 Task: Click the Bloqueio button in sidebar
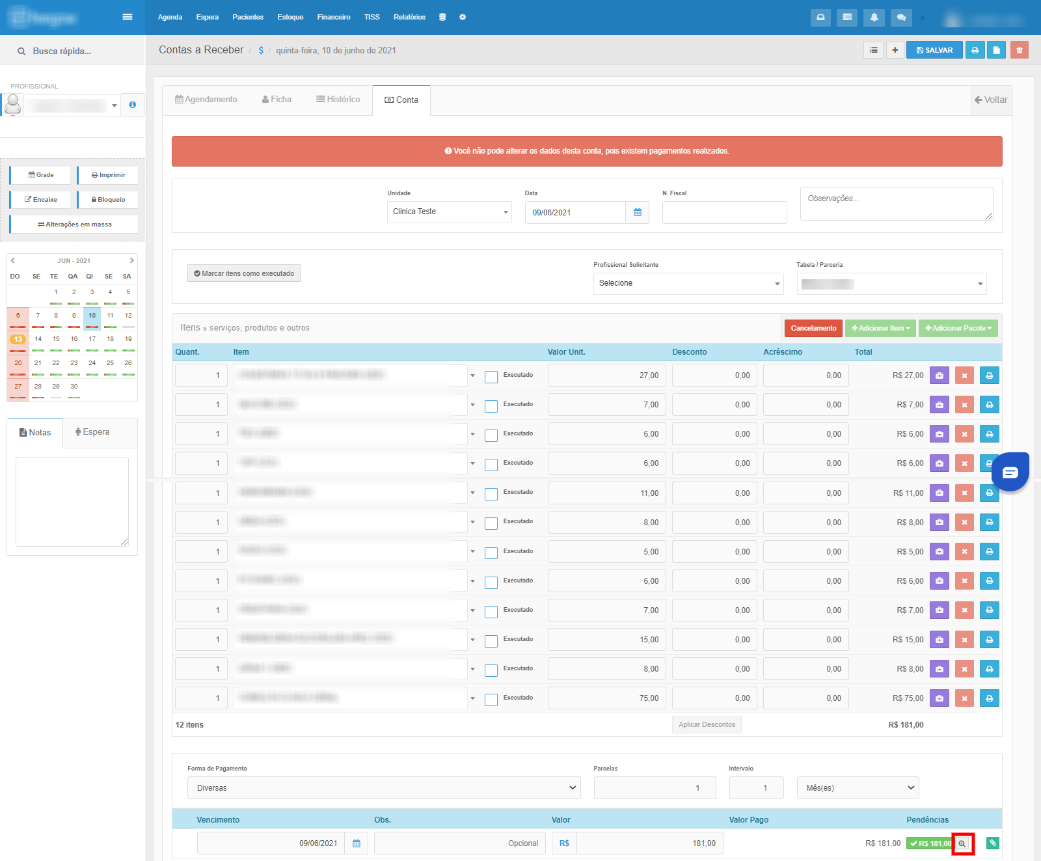pyautogui.click(x=108, y=200)
